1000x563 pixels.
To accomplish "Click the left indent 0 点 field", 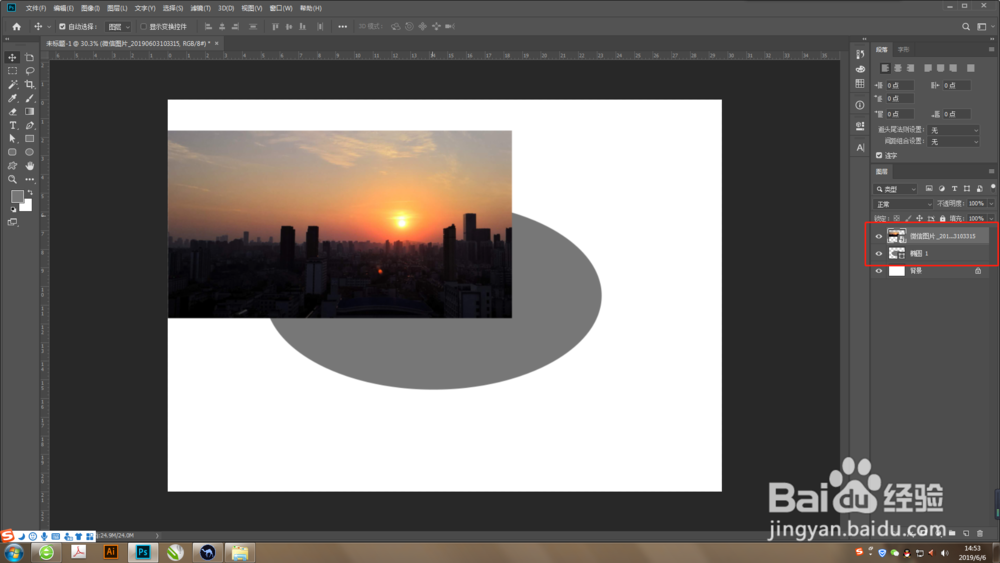I will click(900, 85).
